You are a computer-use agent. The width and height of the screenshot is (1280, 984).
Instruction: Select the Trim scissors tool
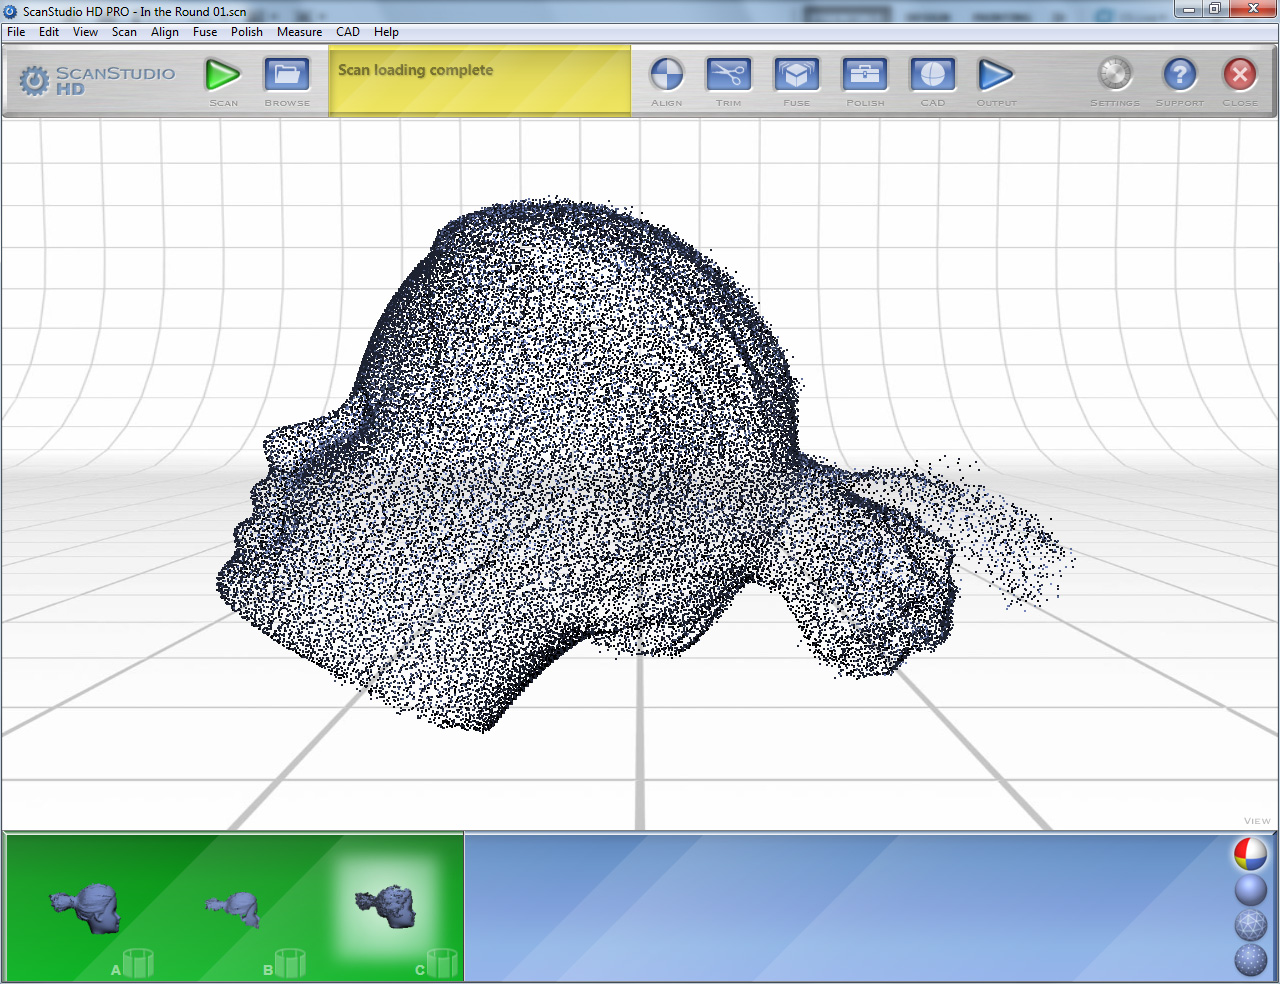pos(729,75)
